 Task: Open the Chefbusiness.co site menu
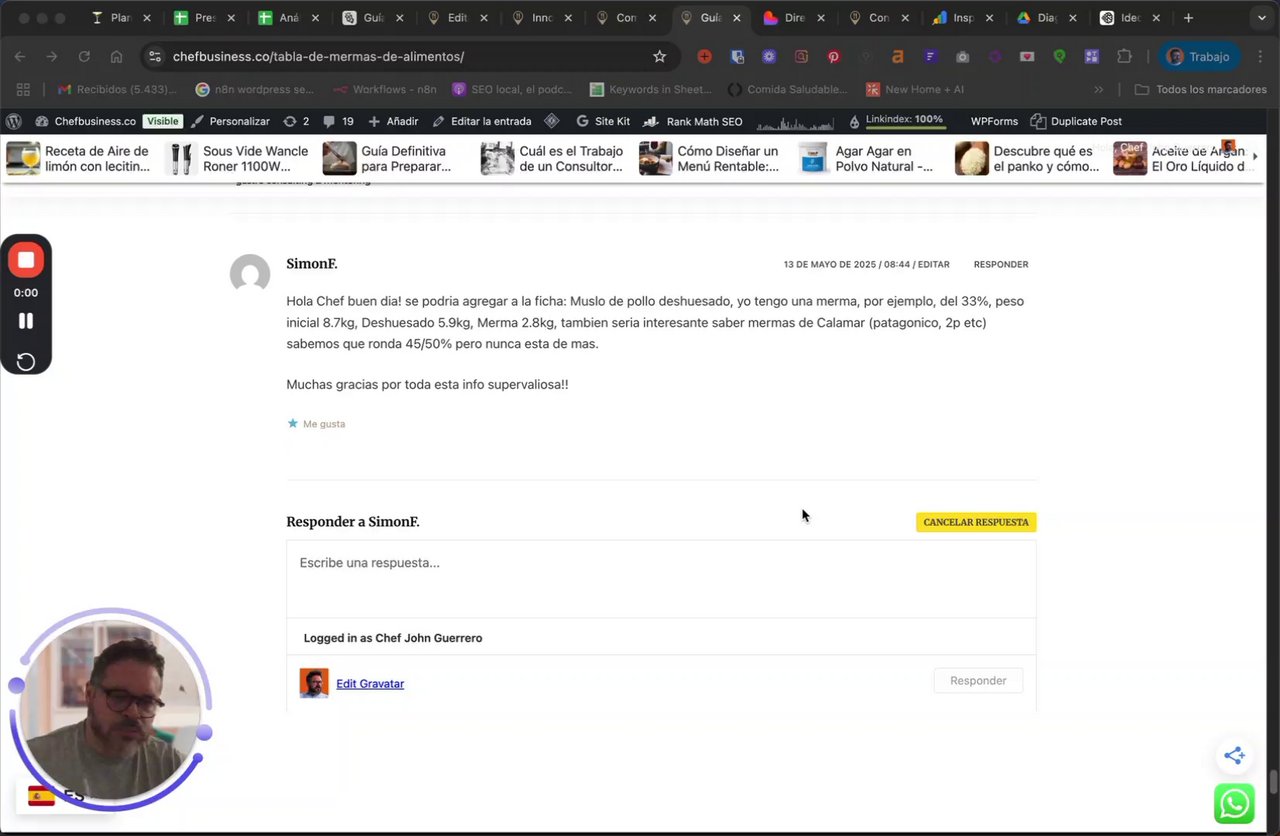click(x=86, y=121)
